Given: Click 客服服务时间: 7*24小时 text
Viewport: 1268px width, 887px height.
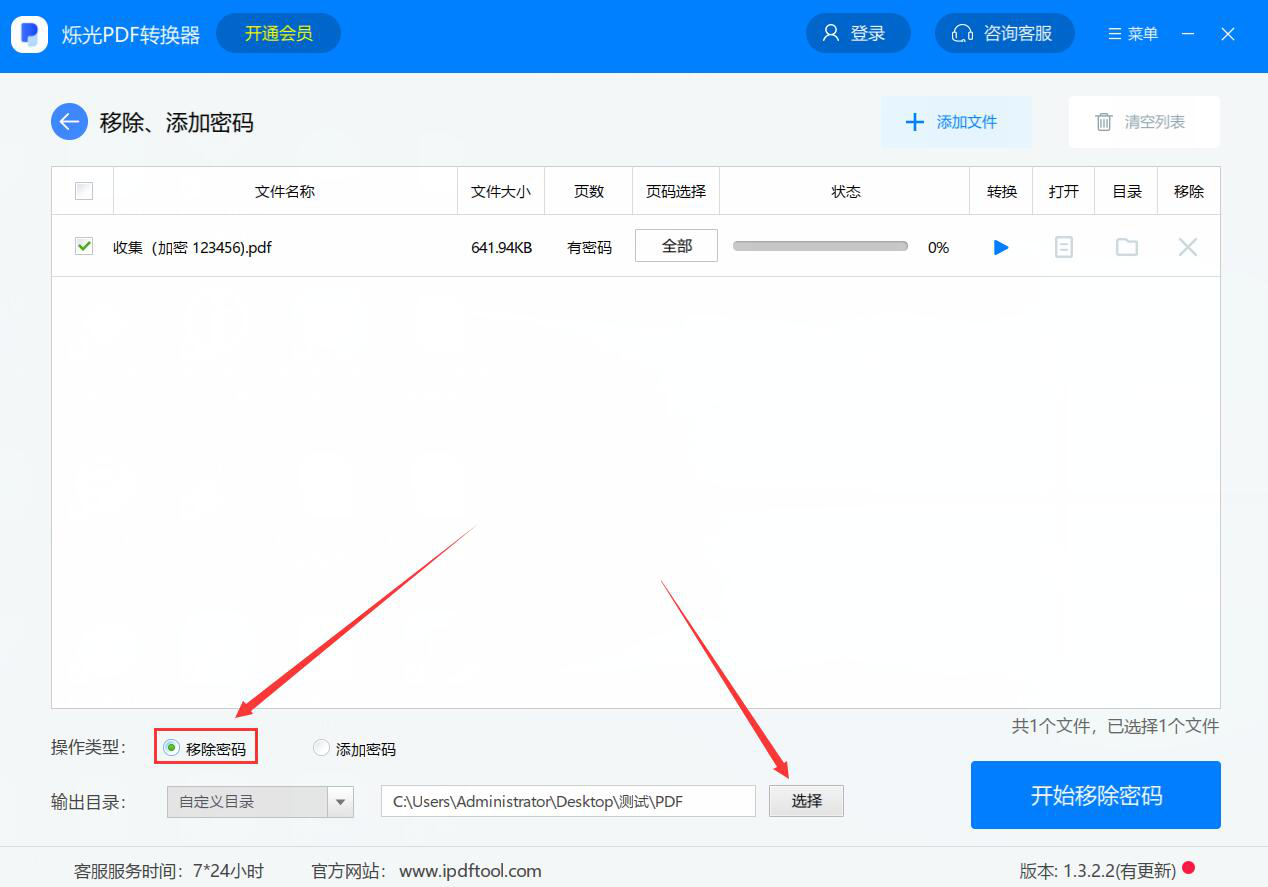Looking at the screenshot, I should tap(169, 871).
